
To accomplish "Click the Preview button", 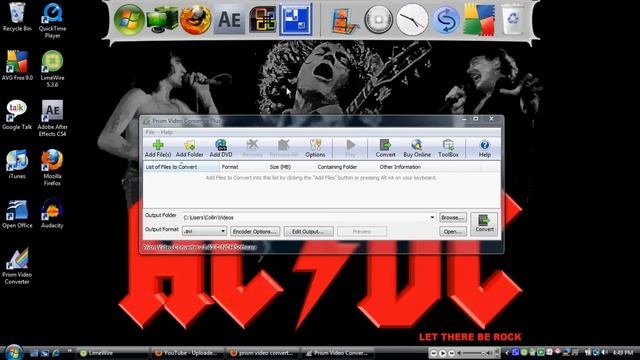I will [362, 231].
